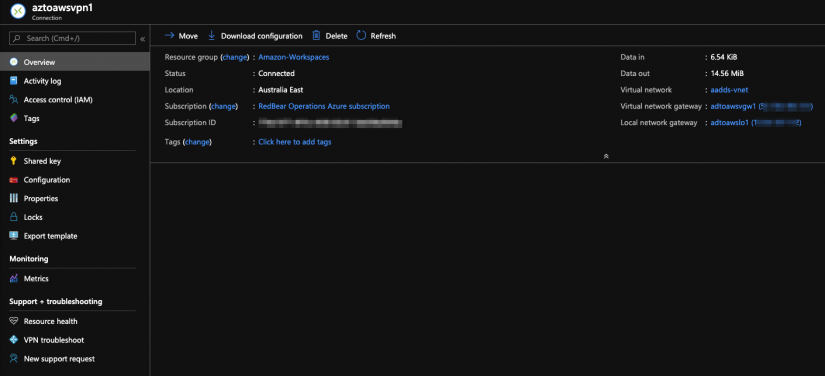Screen dimensions: 825x376
Task: Open the Overview menu item
Action: [75, 62]
